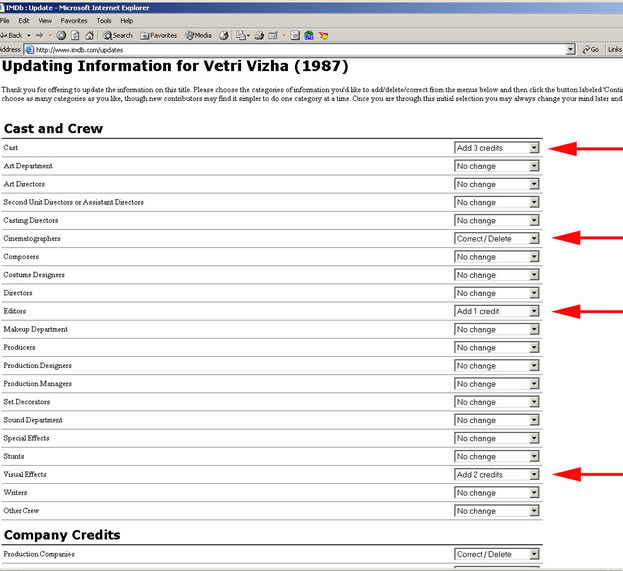Open the File menu
Screen dimensions: 623x571
click(5, 21)
